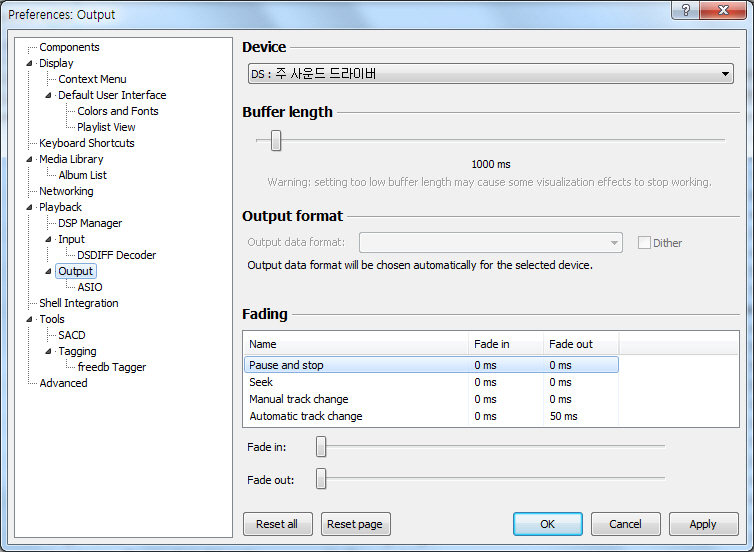Select the Output tree item

75,271
